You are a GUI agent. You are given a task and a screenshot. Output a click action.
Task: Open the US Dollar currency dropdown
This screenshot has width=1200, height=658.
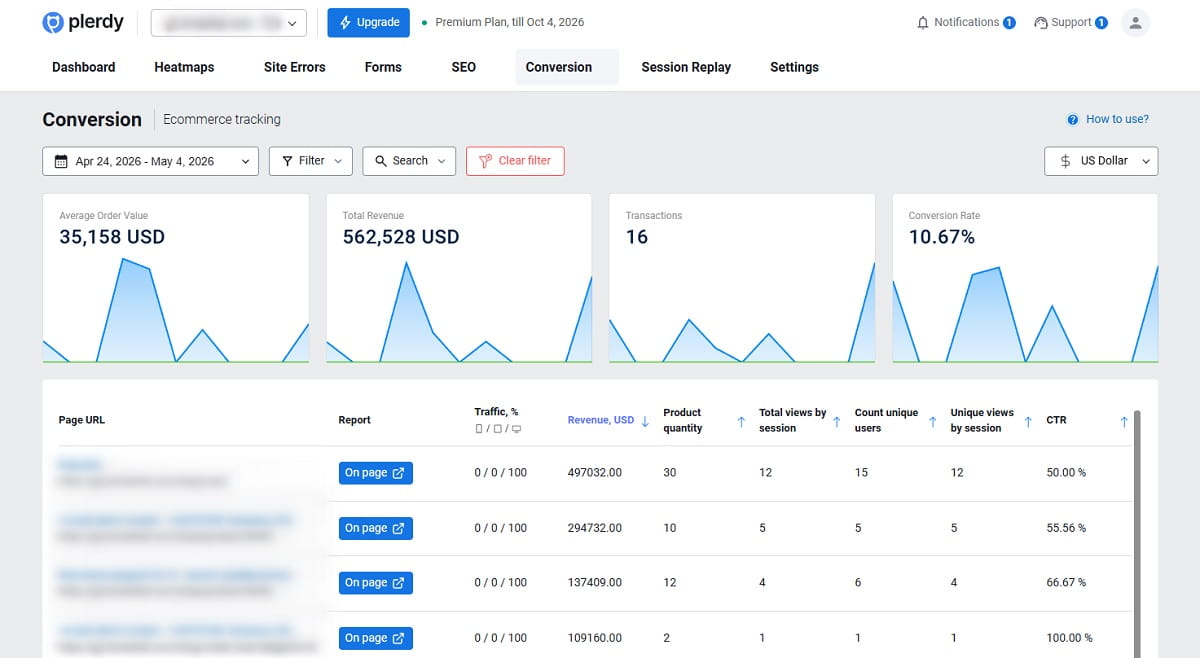[1101, 161]
